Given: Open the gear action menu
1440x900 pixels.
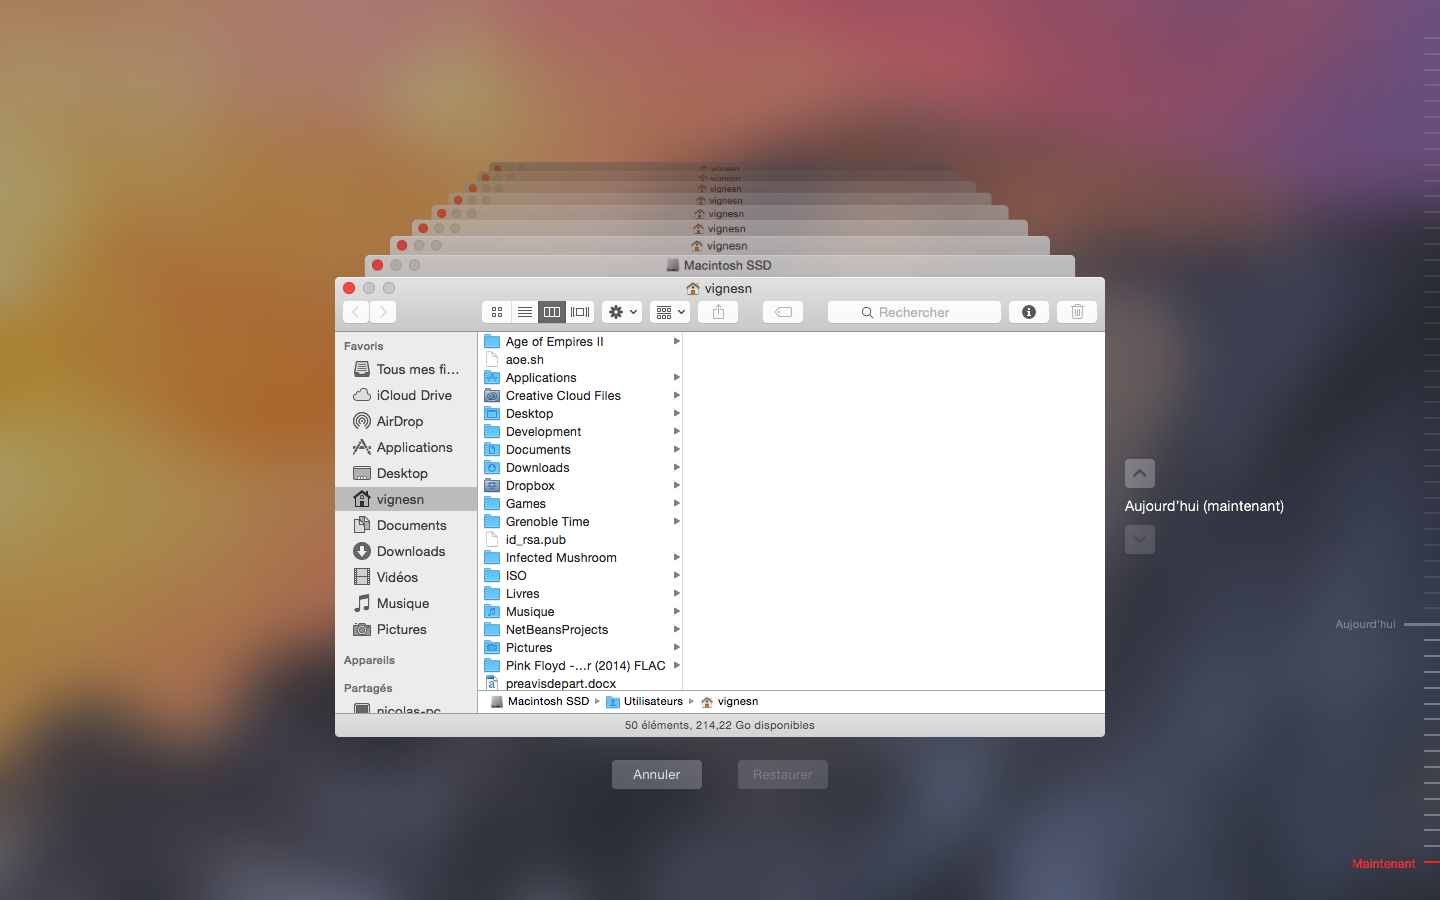Looking at the screenshot, I should pyautogui.click(x=622, y=312).
